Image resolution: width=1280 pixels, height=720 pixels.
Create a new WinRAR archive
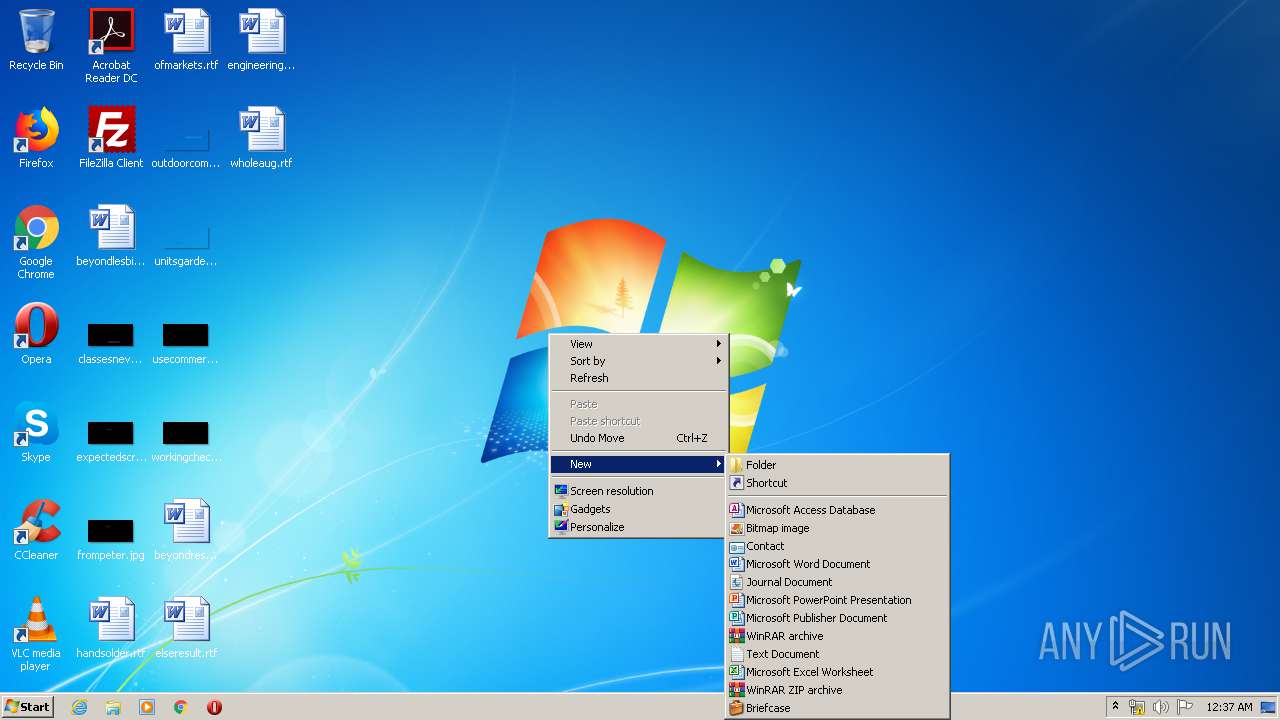point(837,636)
